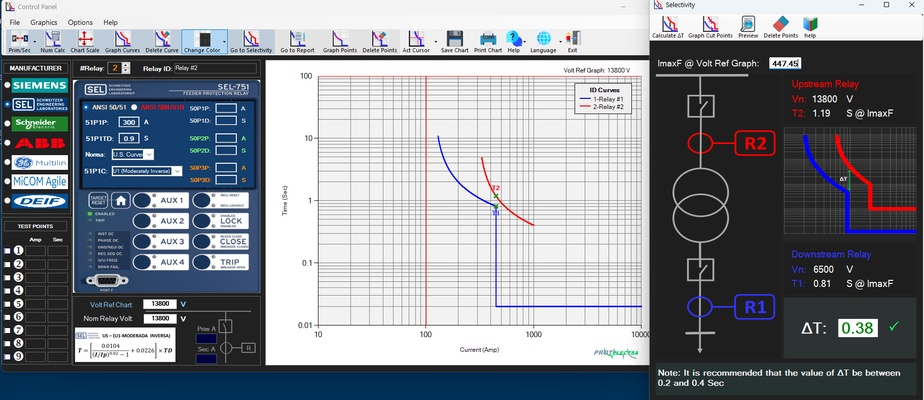The height and width of the screenshot is (400, 924).
Task: Click the Volt Ref Chart value field
Action: tap(160, 304)
